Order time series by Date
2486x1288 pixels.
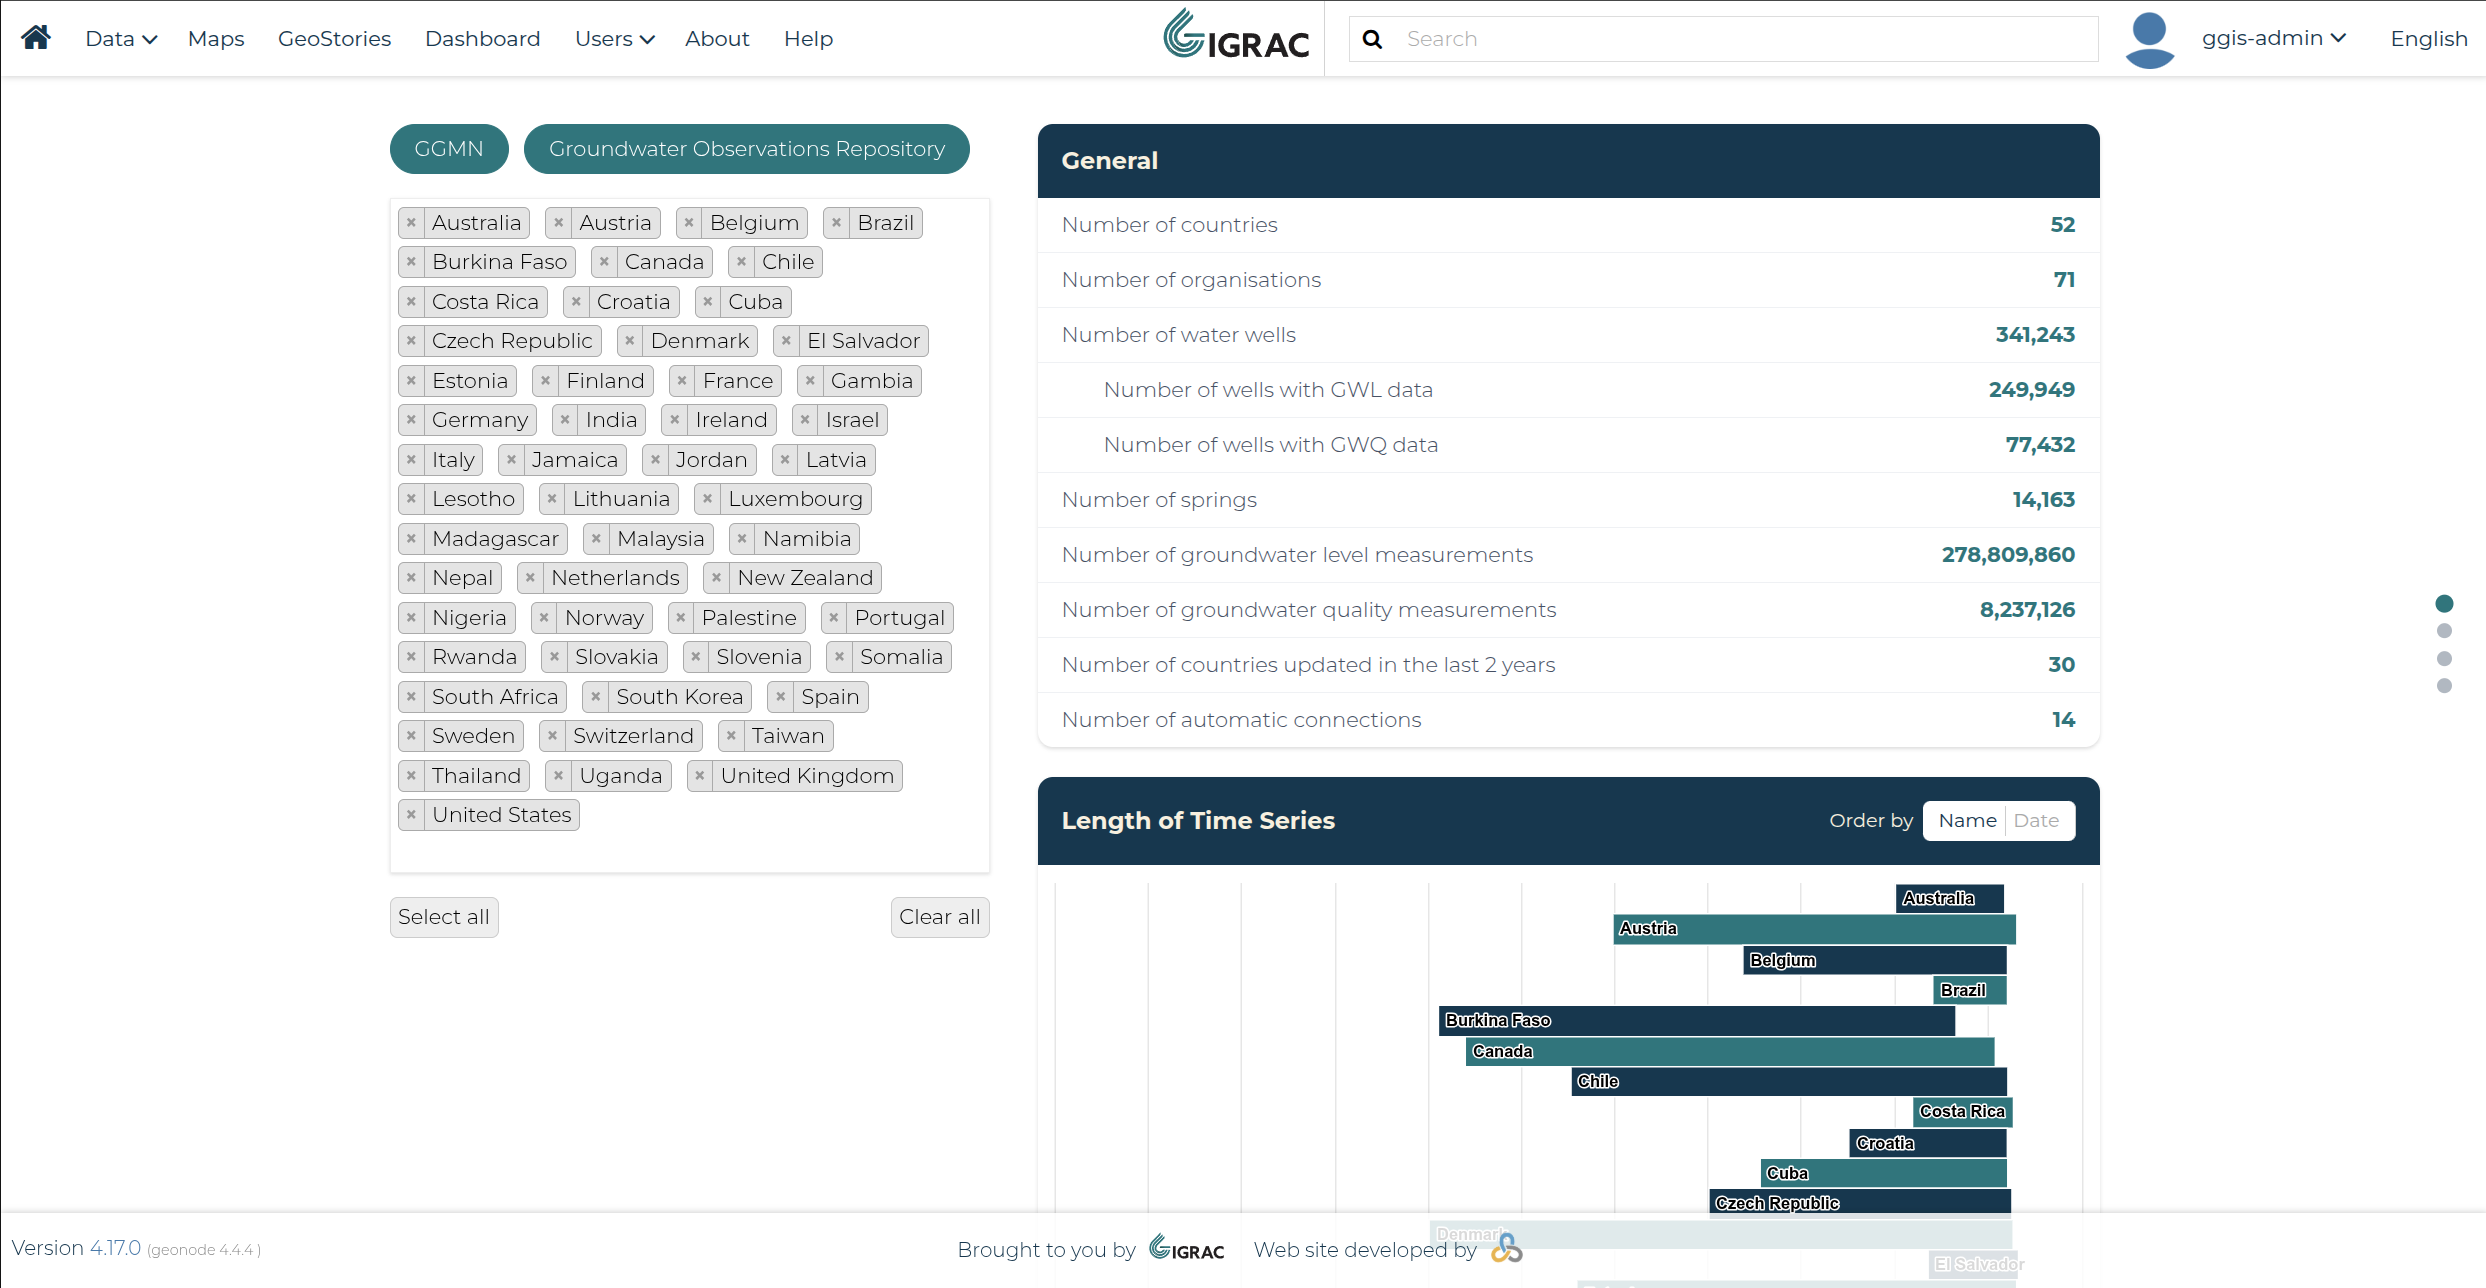pos(2036,821)
